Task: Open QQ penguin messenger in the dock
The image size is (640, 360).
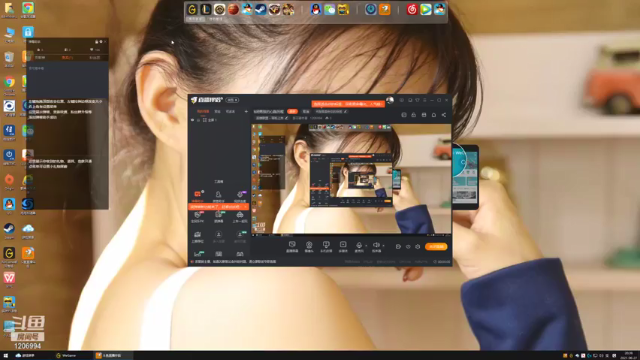Action: coord(316,9)
